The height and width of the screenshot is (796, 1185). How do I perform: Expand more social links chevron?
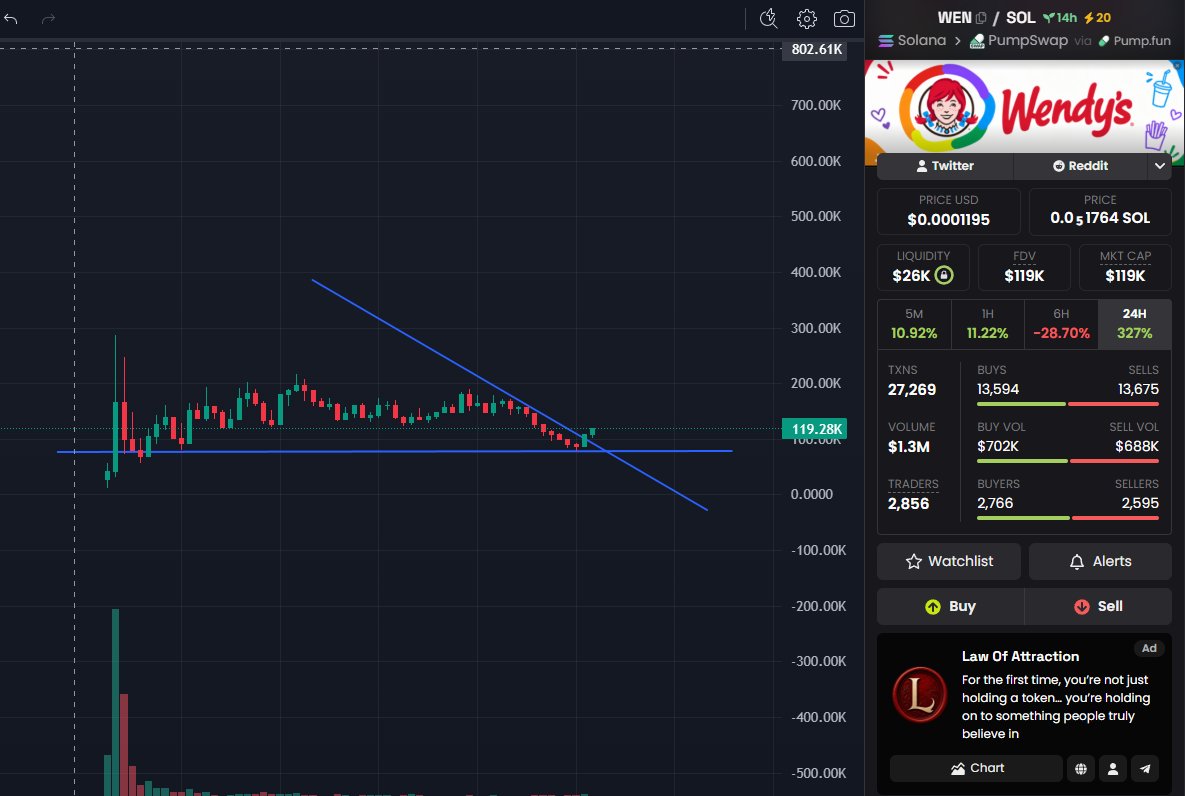coord(1159,166)
